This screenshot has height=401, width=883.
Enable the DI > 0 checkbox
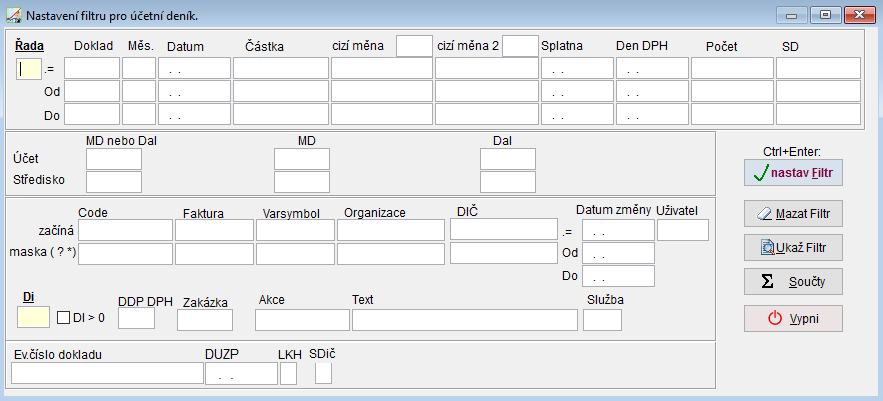tap(63, 318)
